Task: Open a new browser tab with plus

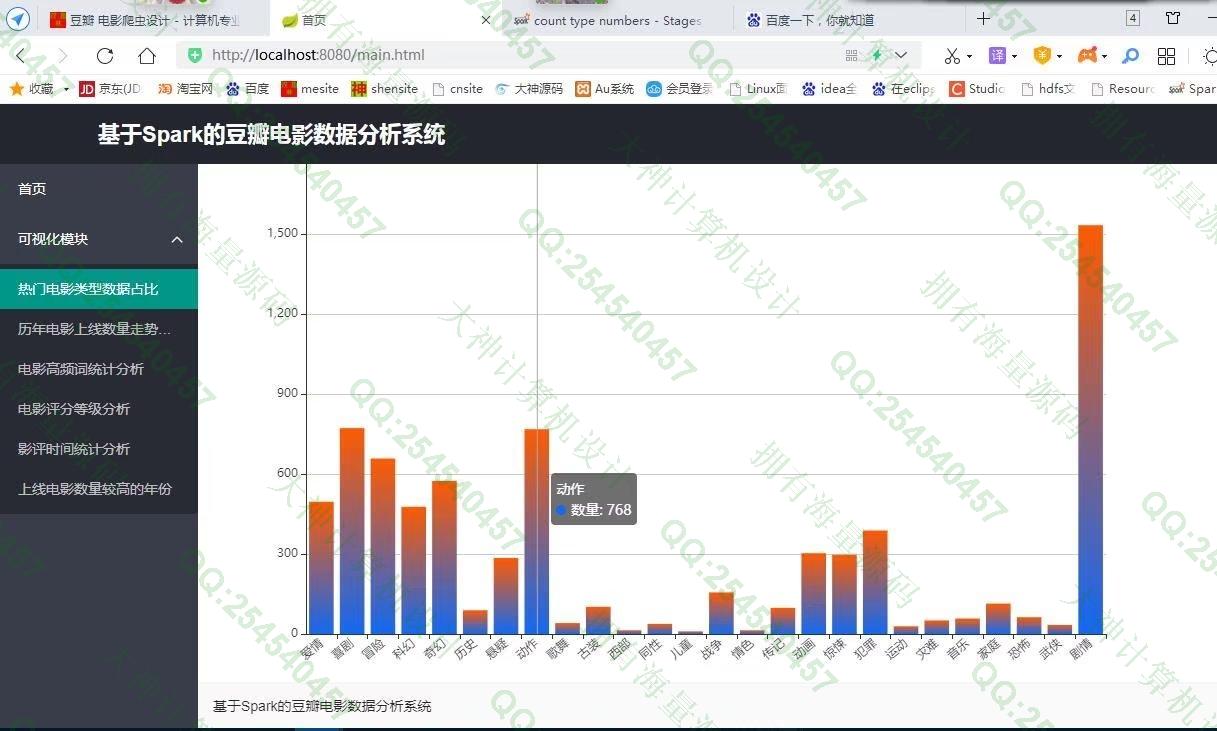Action: [x=984, y=19]
